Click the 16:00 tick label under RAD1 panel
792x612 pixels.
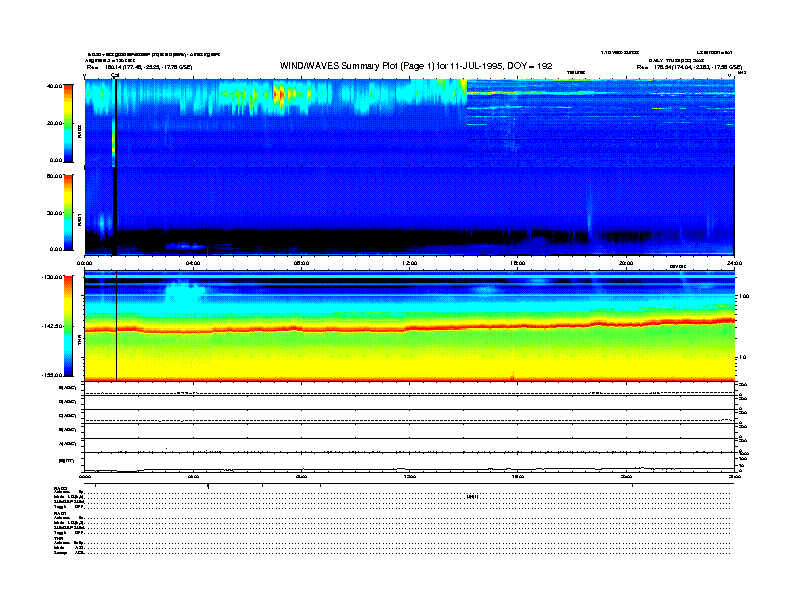518,263
